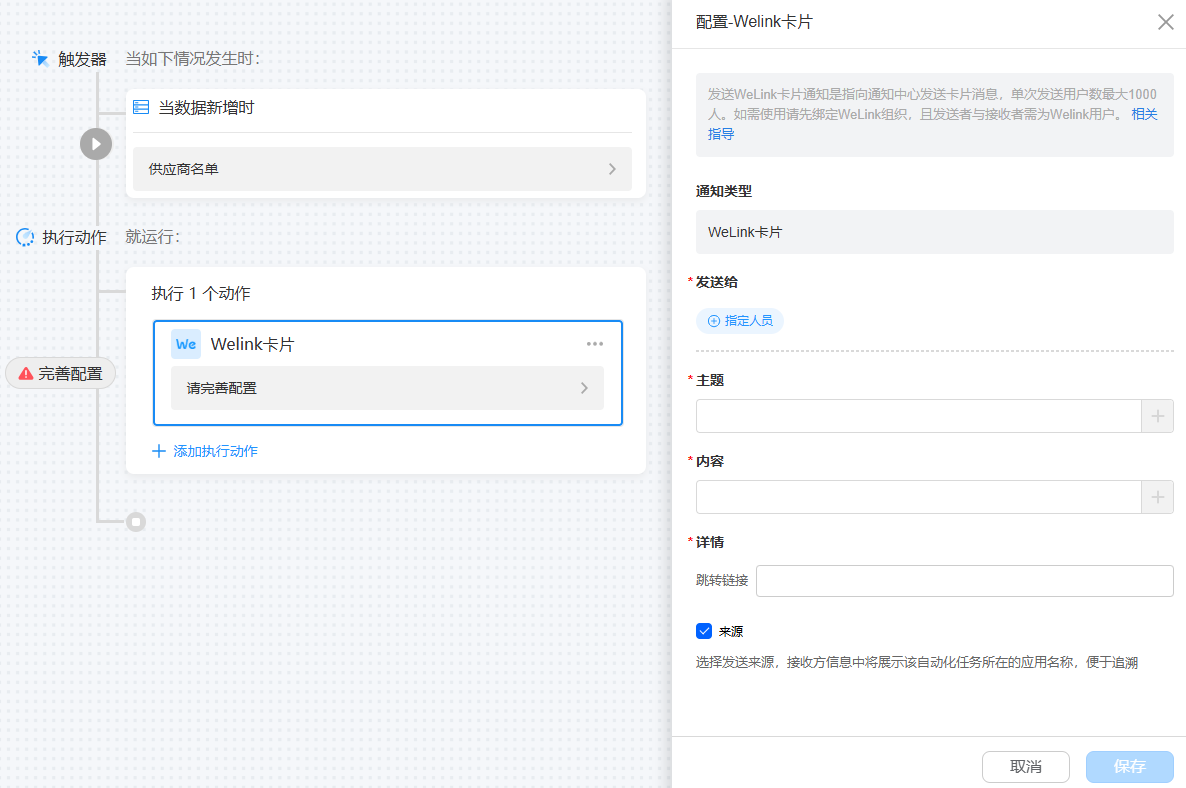Click the 取消 button
Viewport: 1186px width, 788px height.
[x=1026, y=767]
